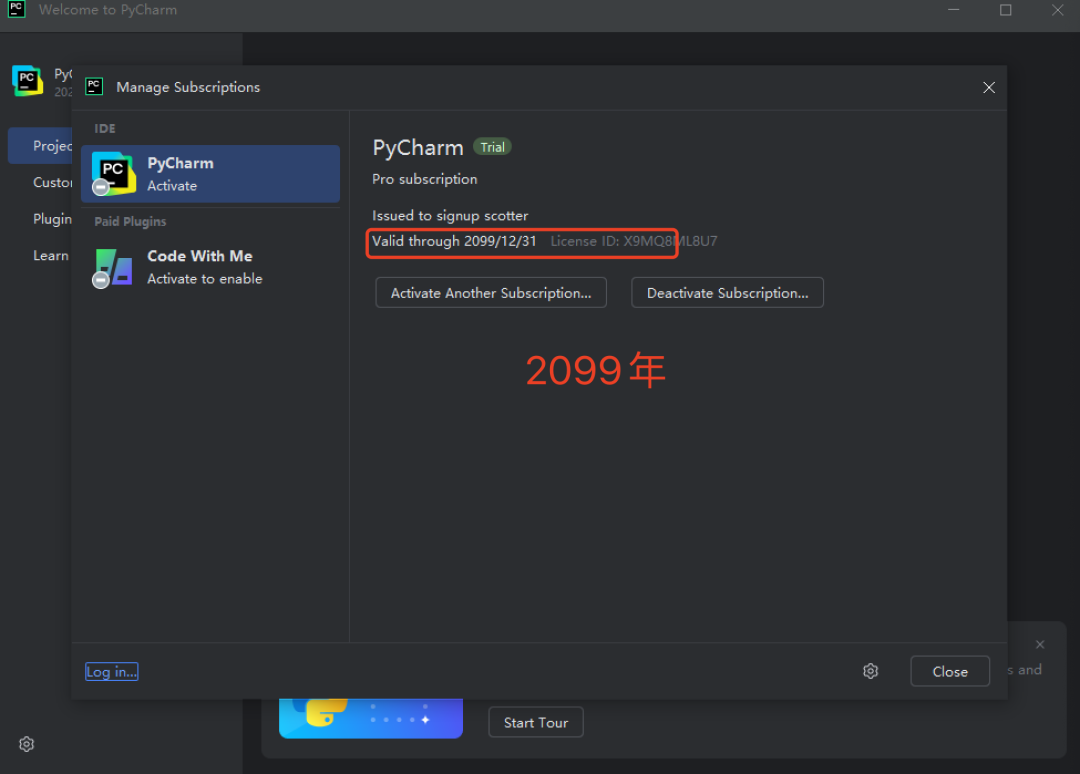Click 'Issued to signup scotter' text

(450, 216)
